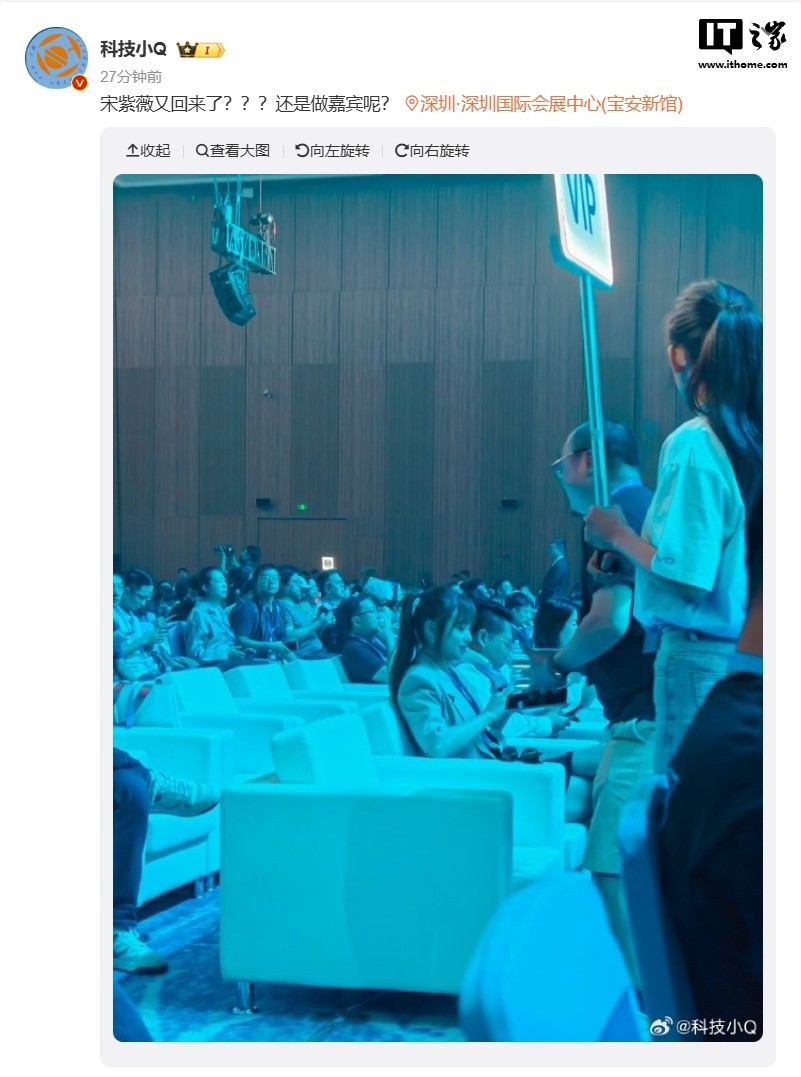The height and width of the screenshot is (1077, 801).
Task: Open the 科技小Q profile avatar
Action: pos(56,58)
